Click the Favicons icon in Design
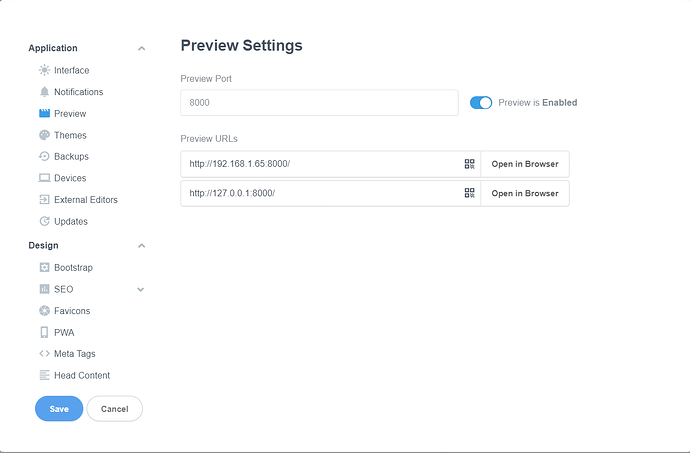Screen dimensions: 690x453 (44, 310)
